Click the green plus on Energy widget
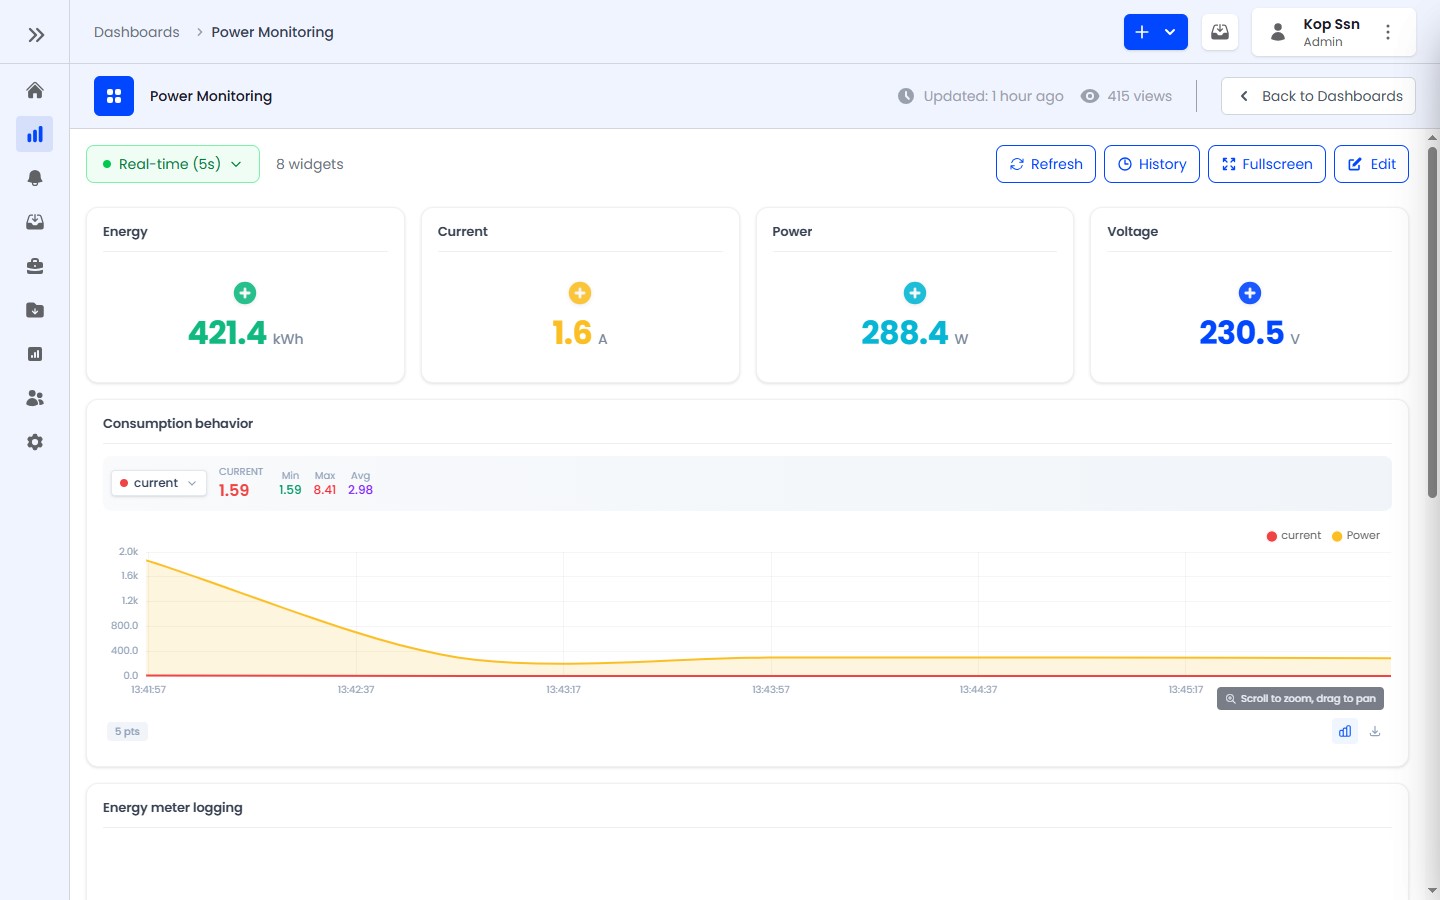The image size is (1440, 900). pos(245,293)
